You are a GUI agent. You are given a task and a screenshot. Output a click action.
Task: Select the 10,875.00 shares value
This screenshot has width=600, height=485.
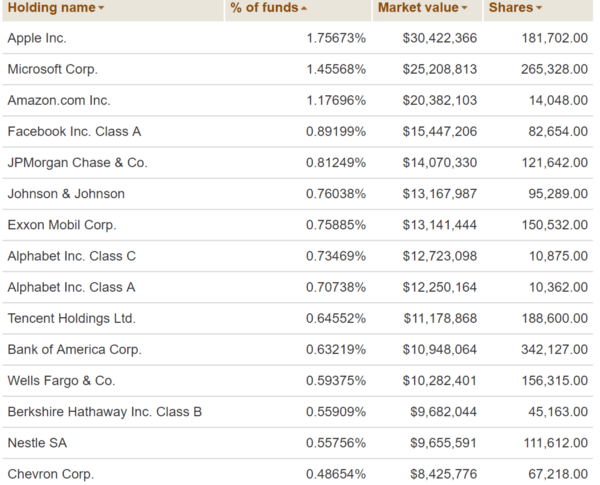coord(558,256)
